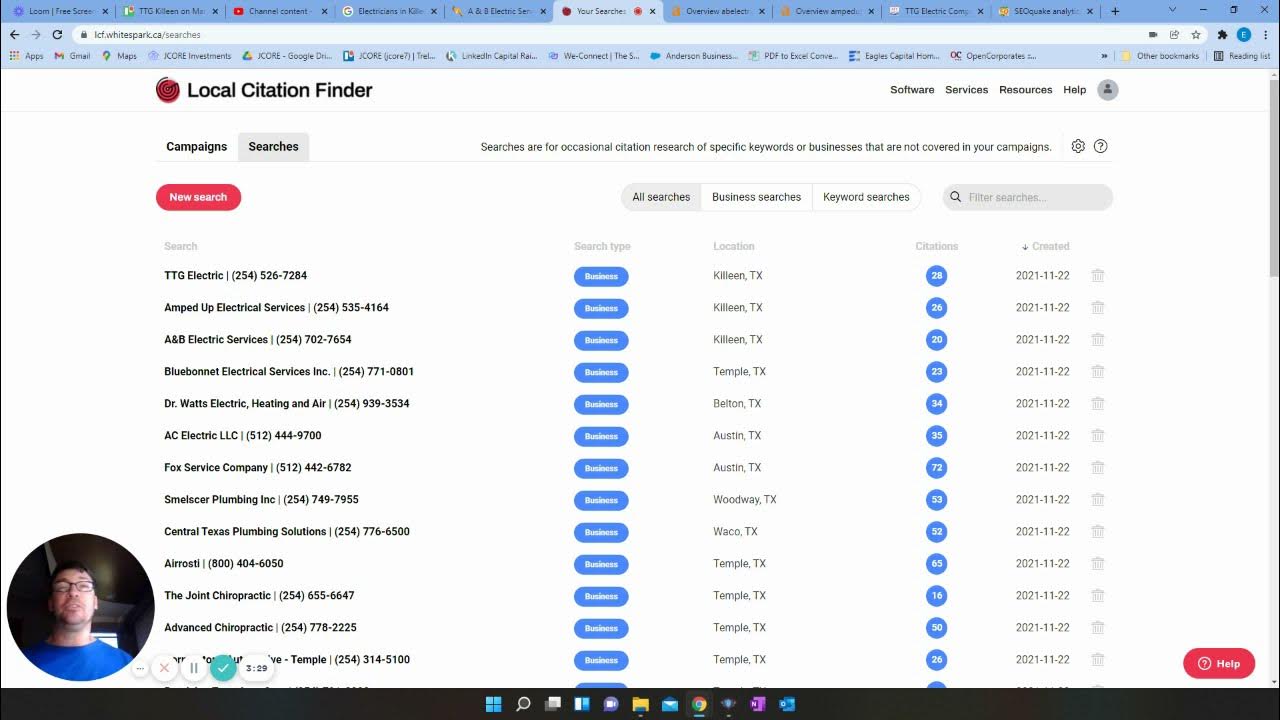Screen dimensions: 1280x720
Task: Start a New search
Action: 198,197
